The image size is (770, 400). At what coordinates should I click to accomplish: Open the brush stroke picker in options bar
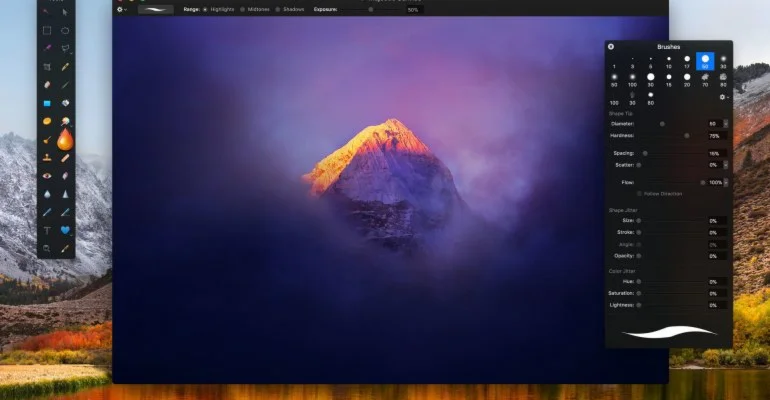point(156,9)
